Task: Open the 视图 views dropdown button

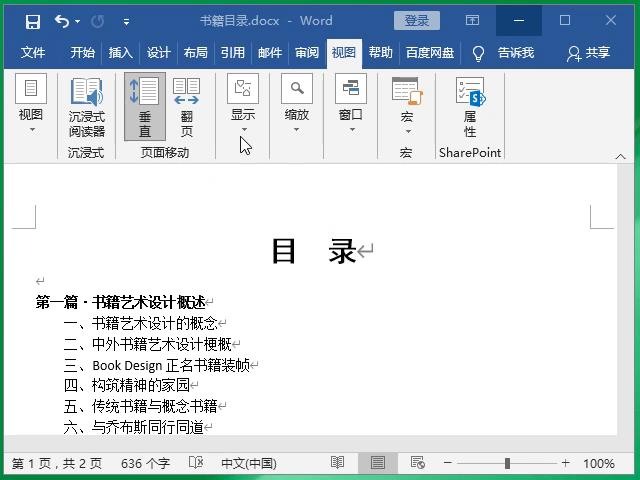Action: click(31, 104)
